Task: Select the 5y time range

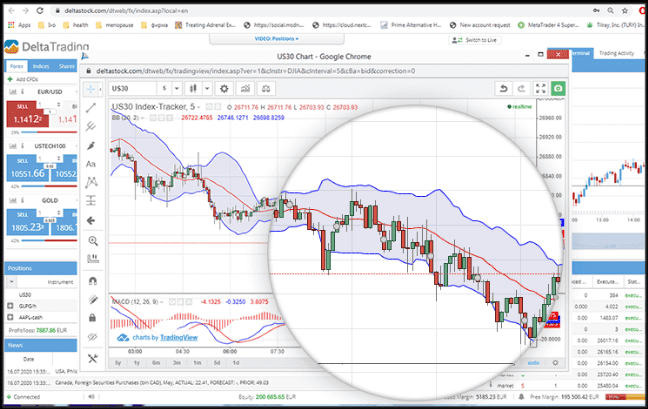Action: tap(118, 363)
